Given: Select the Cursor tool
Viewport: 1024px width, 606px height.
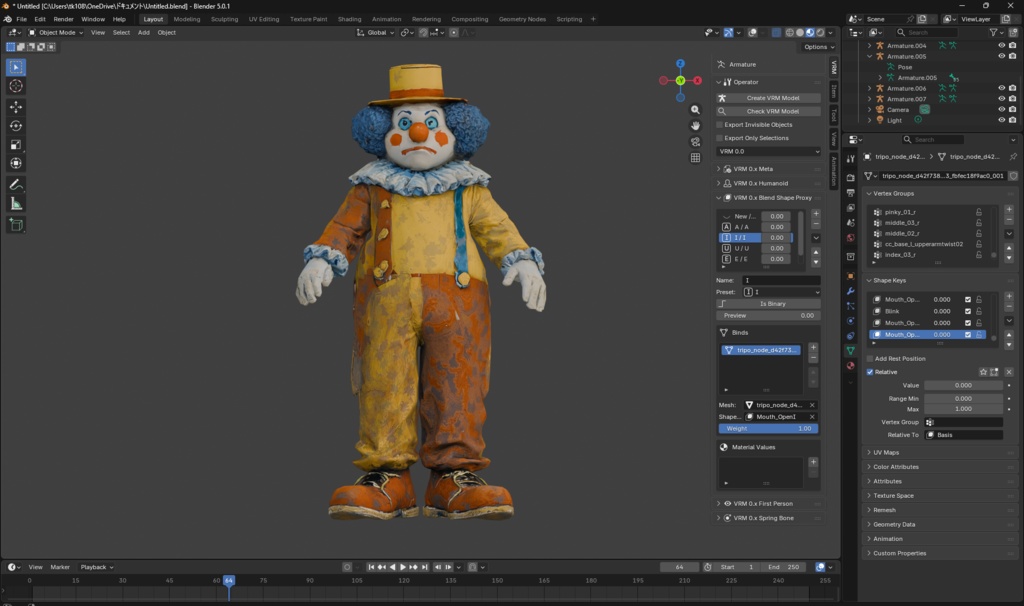Looking at the screenshot, I should coord(16,86).
